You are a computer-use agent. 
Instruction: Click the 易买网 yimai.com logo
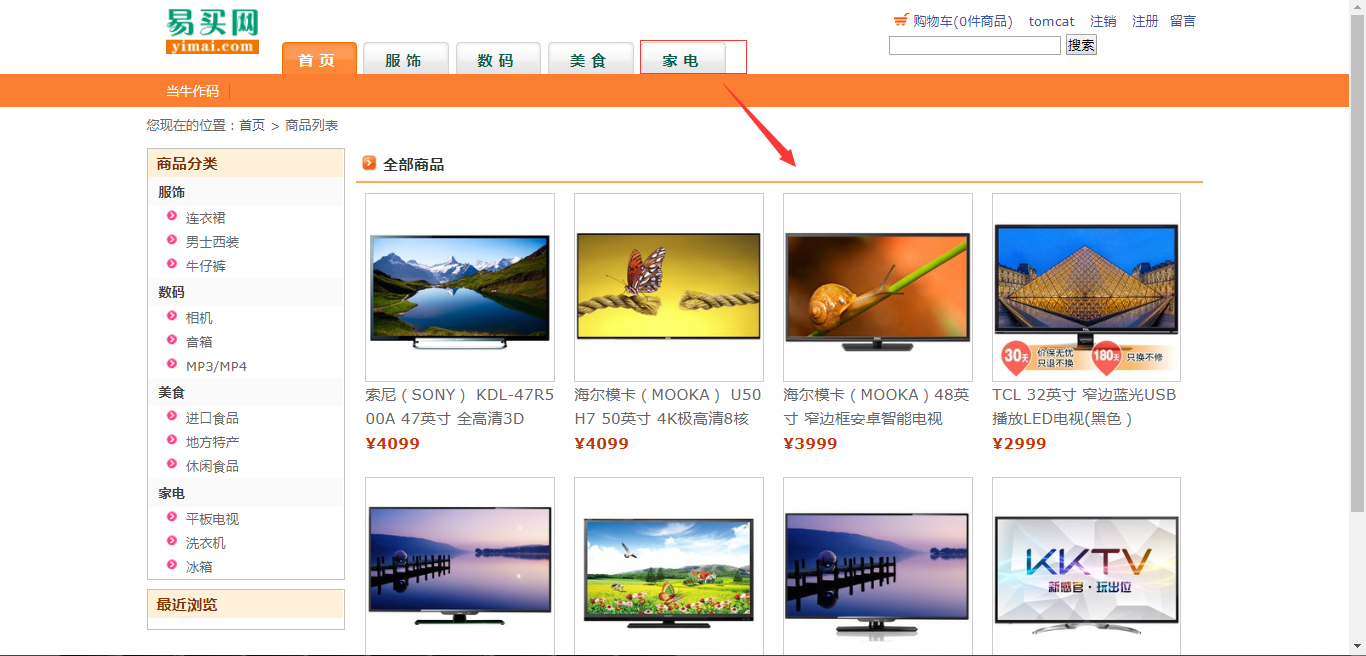[212, 31]
